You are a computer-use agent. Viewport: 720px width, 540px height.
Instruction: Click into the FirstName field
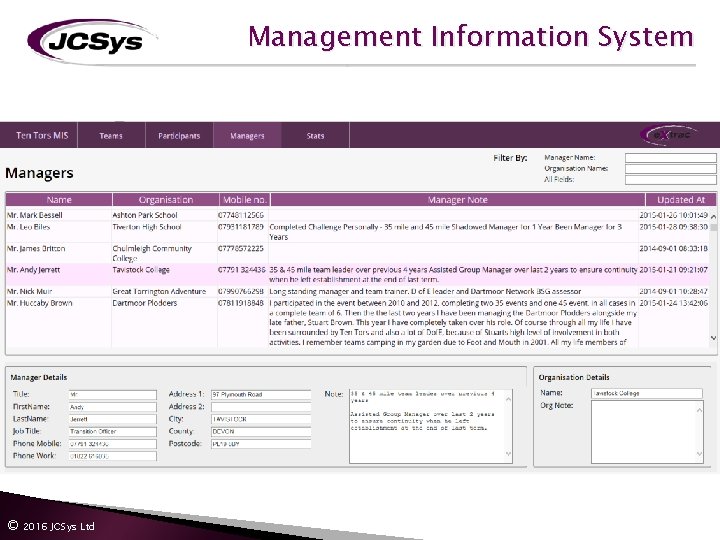(x=112, y=407)
